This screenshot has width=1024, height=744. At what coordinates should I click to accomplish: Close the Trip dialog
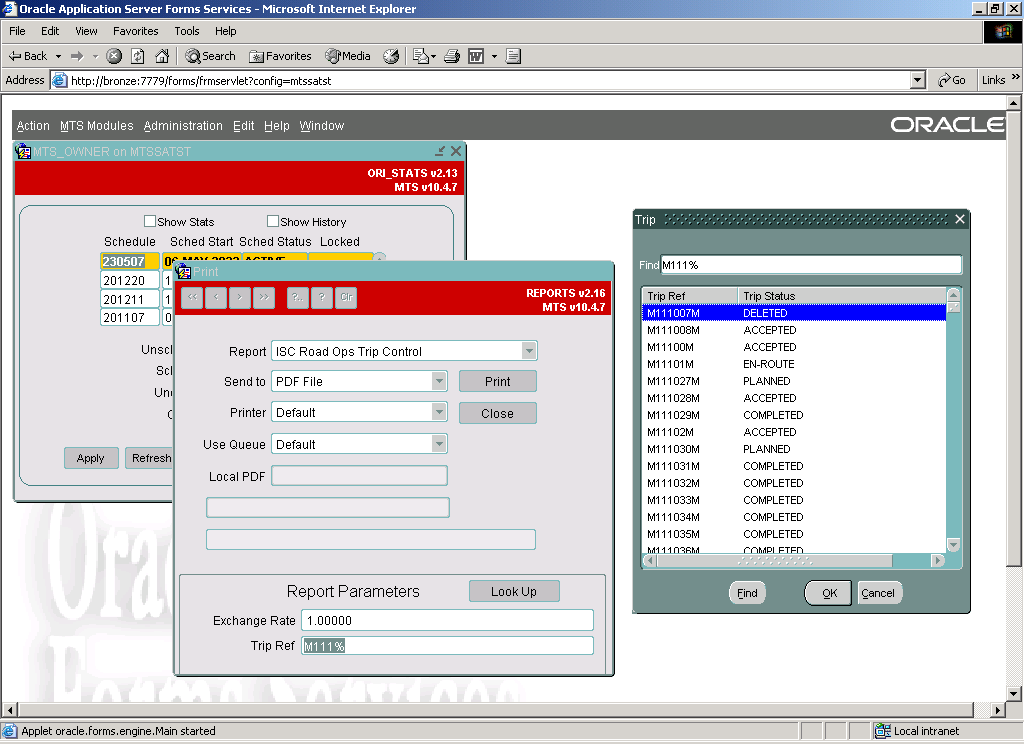(960, 219)
